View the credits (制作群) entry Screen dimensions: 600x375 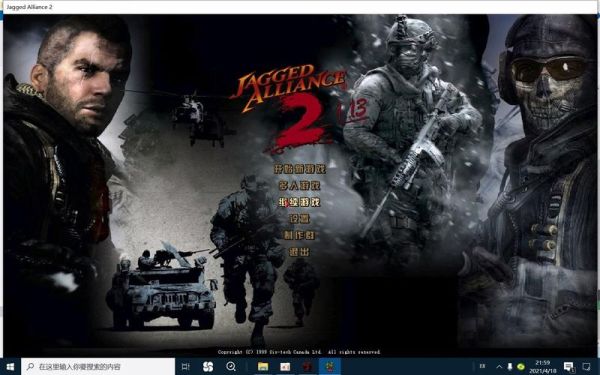point(300,235)
